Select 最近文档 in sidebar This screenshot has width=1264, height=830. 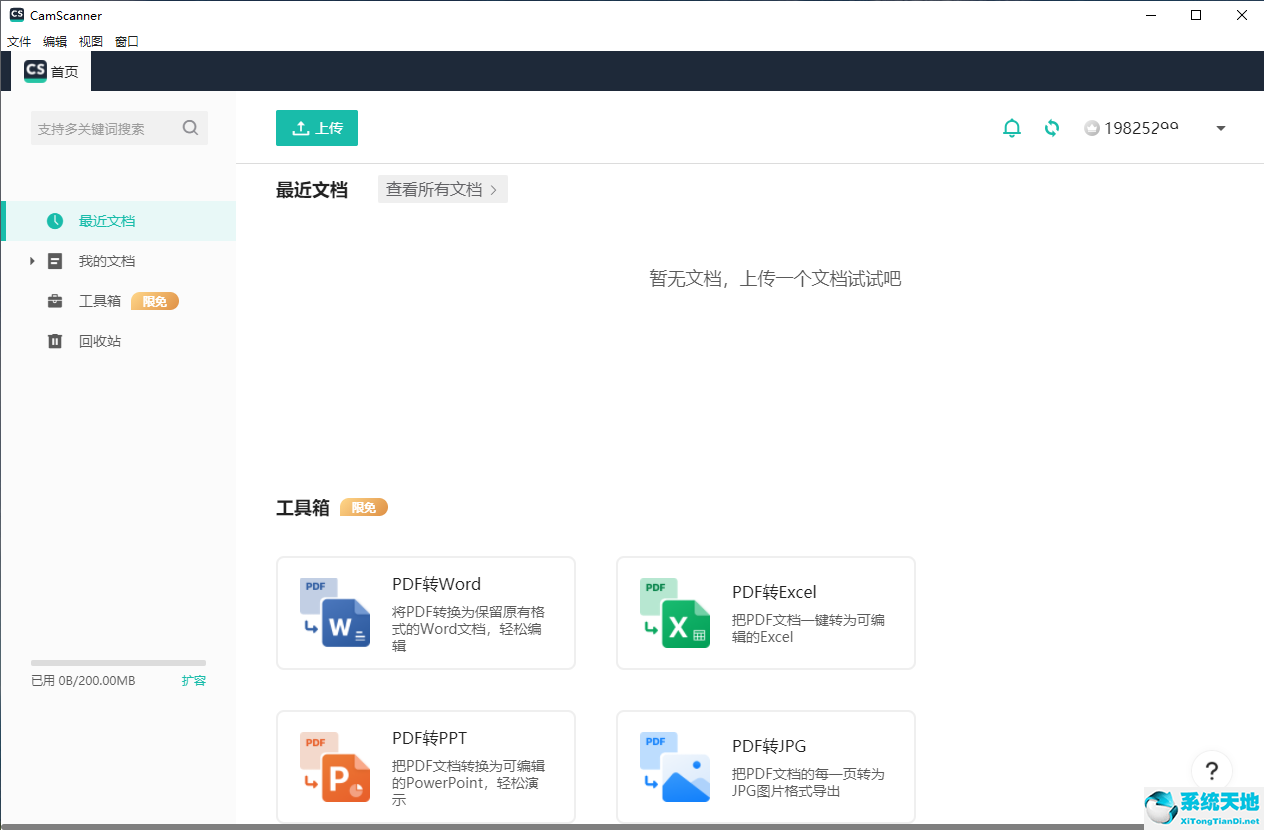(119, 221)
